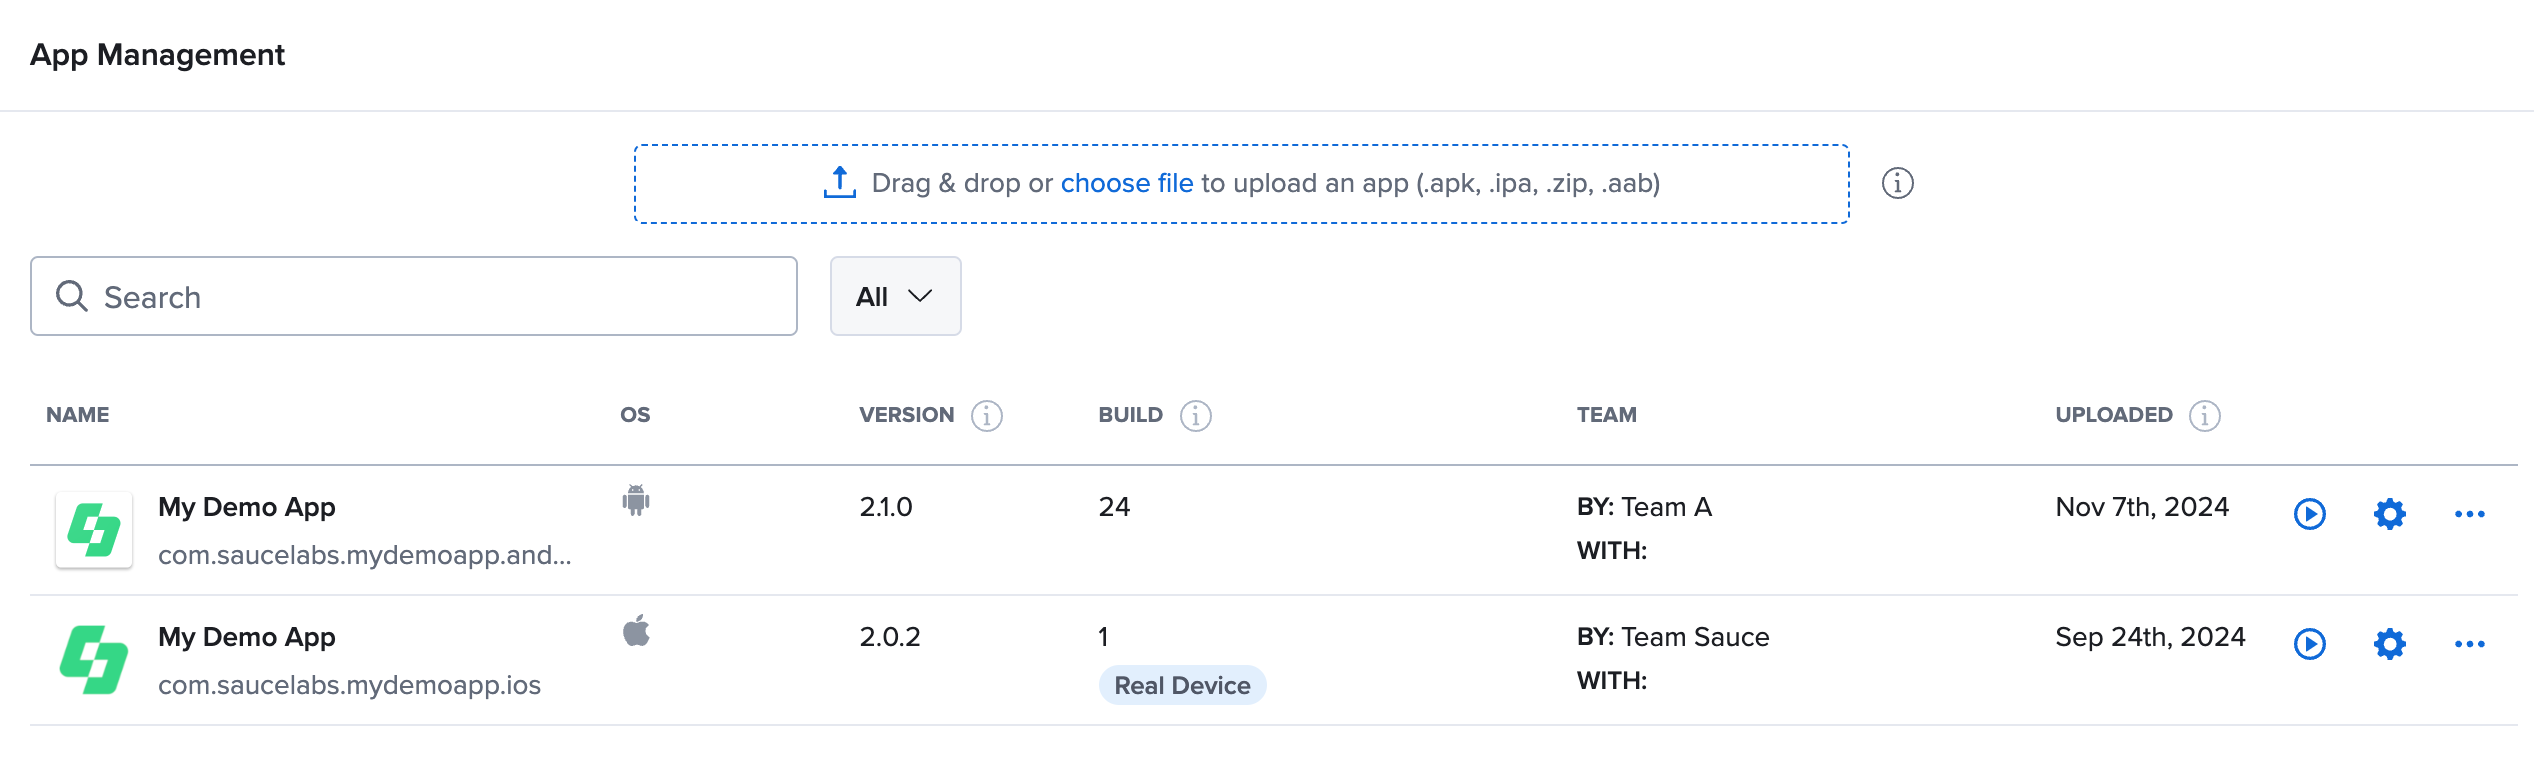
Task: Click the upload arrow icon in drop zone
Action: [839, 183]
